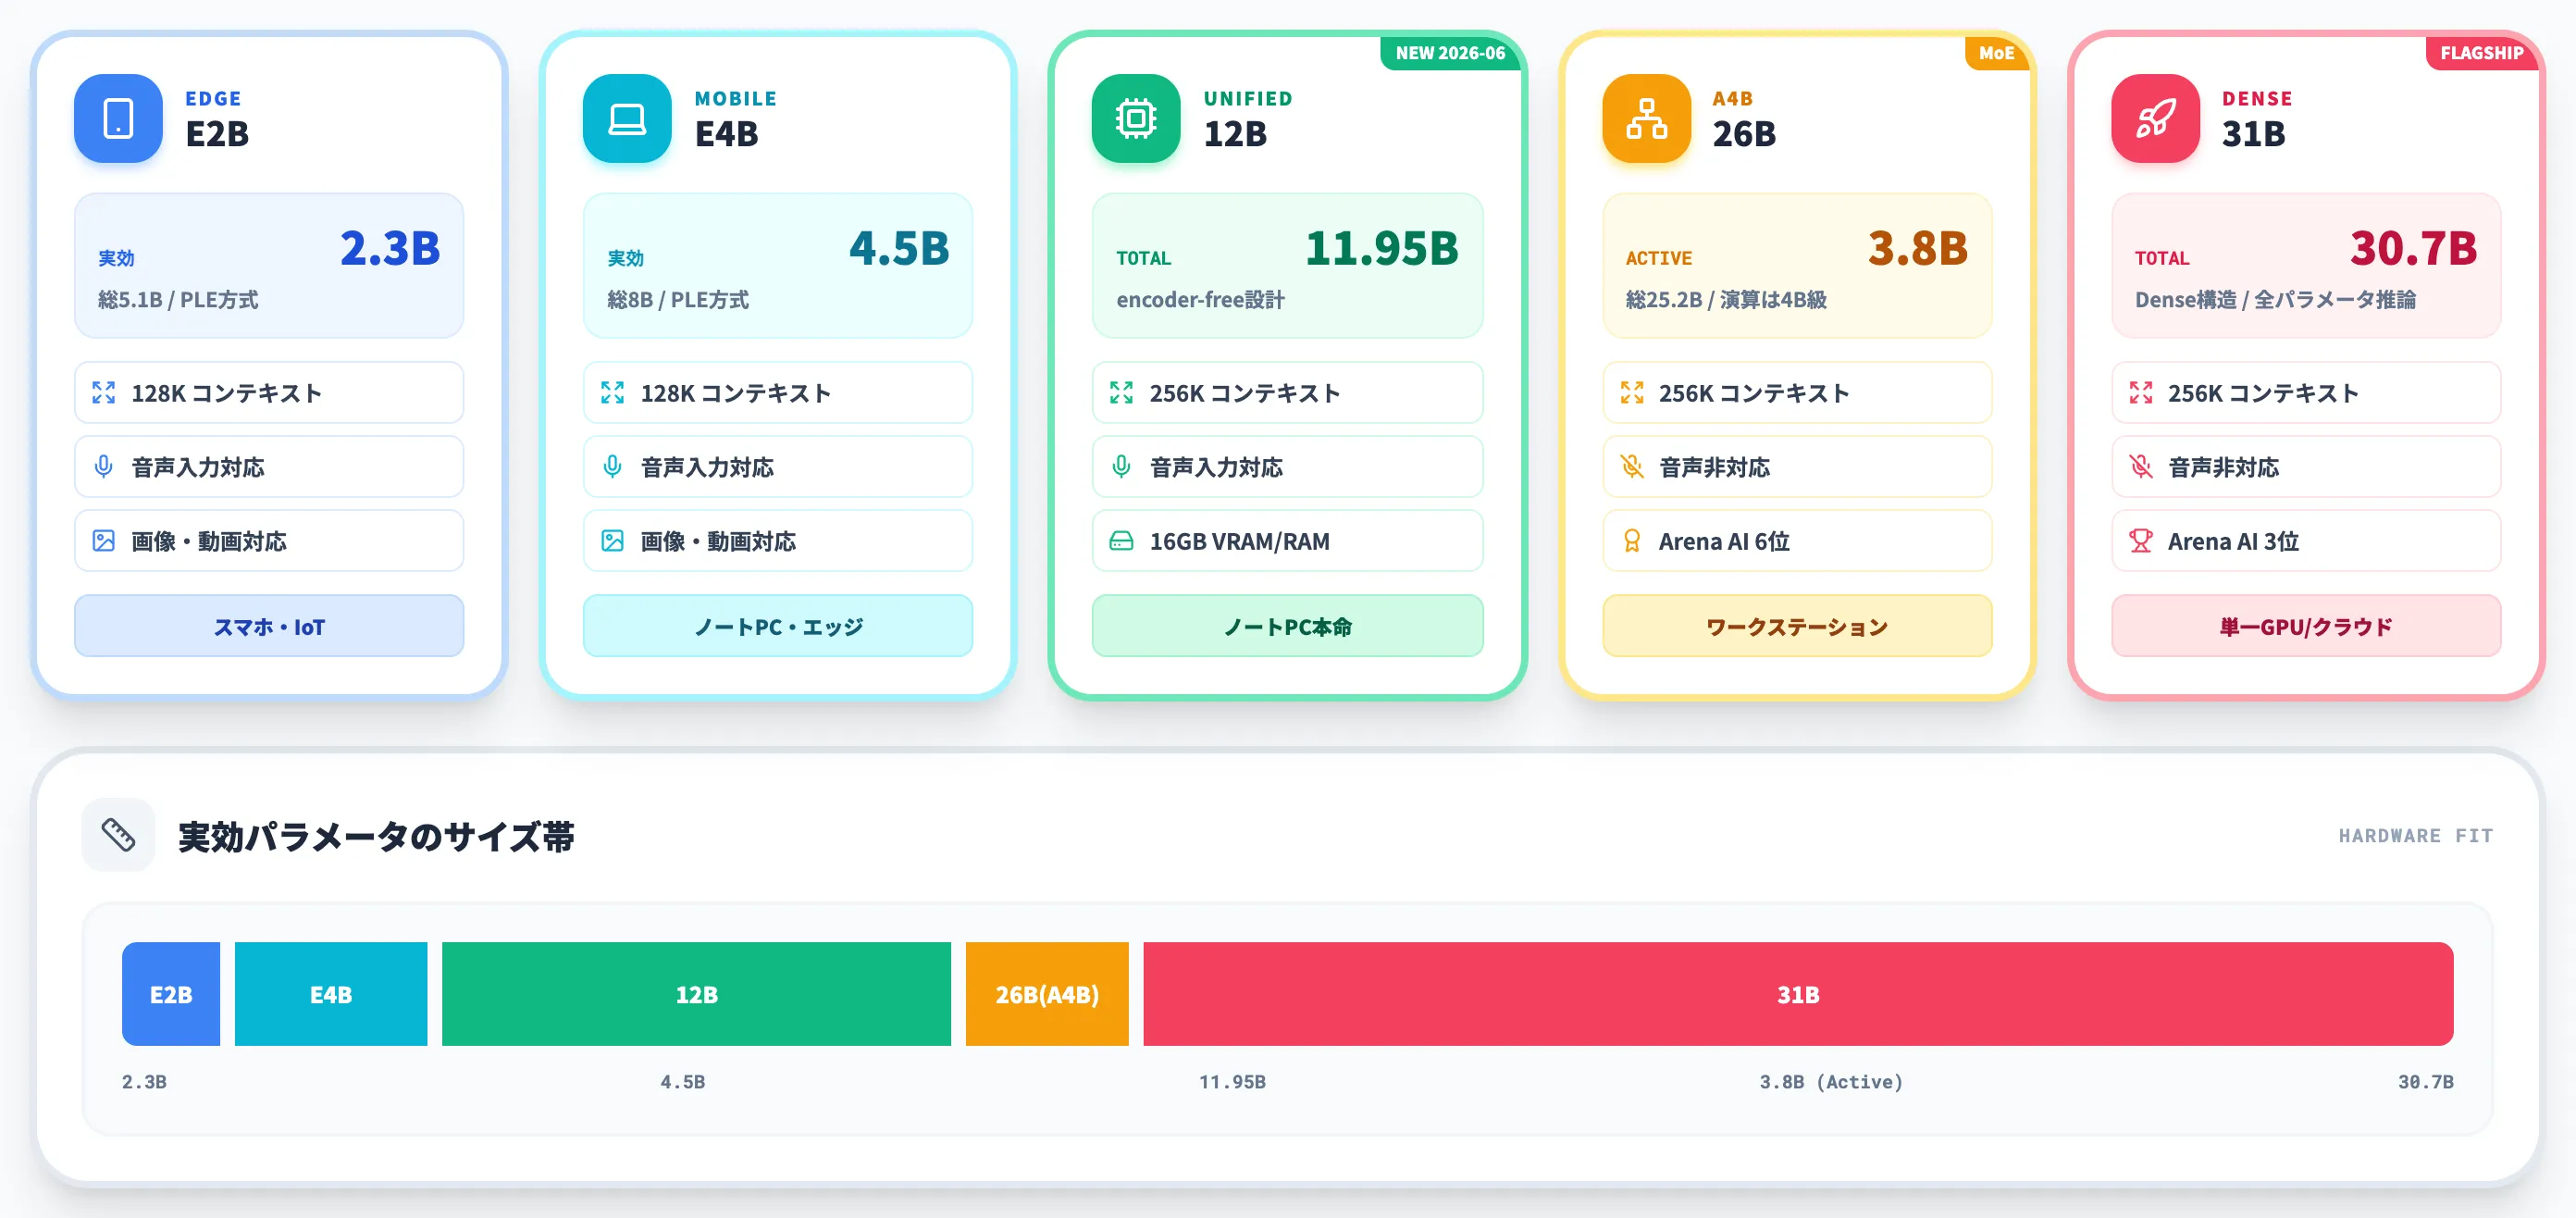Click the orange network icon on 26B card

[1646, 118]
